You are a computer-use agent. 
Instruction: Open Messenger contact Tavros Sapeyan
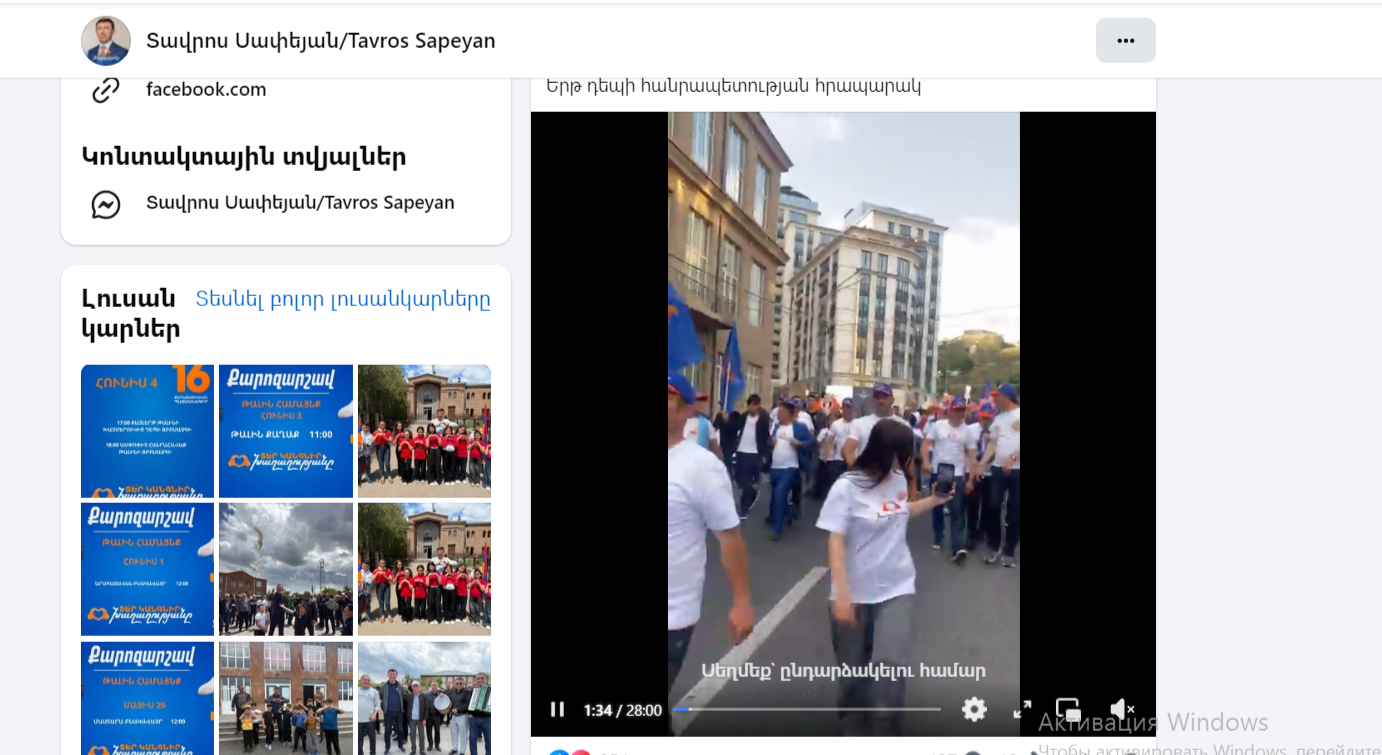click(300, 202)
